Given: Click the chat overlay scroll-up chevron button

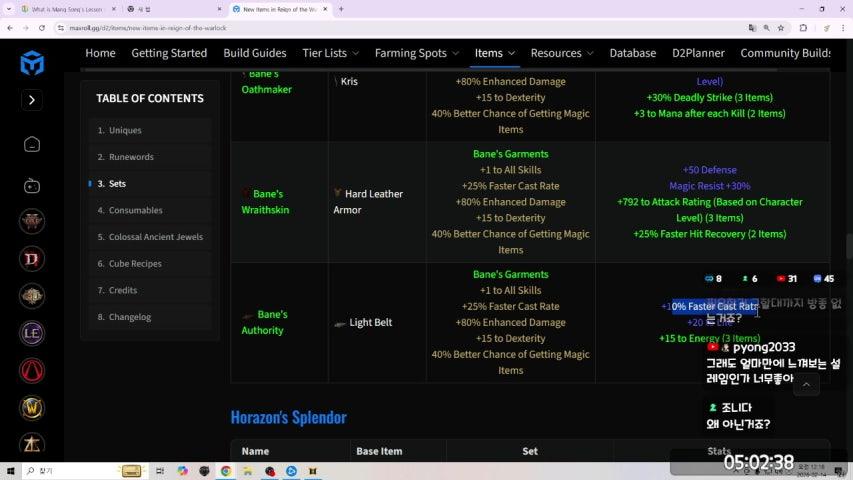Looking at the screenshot, I should pyautogui.click(x=806, y=385).
